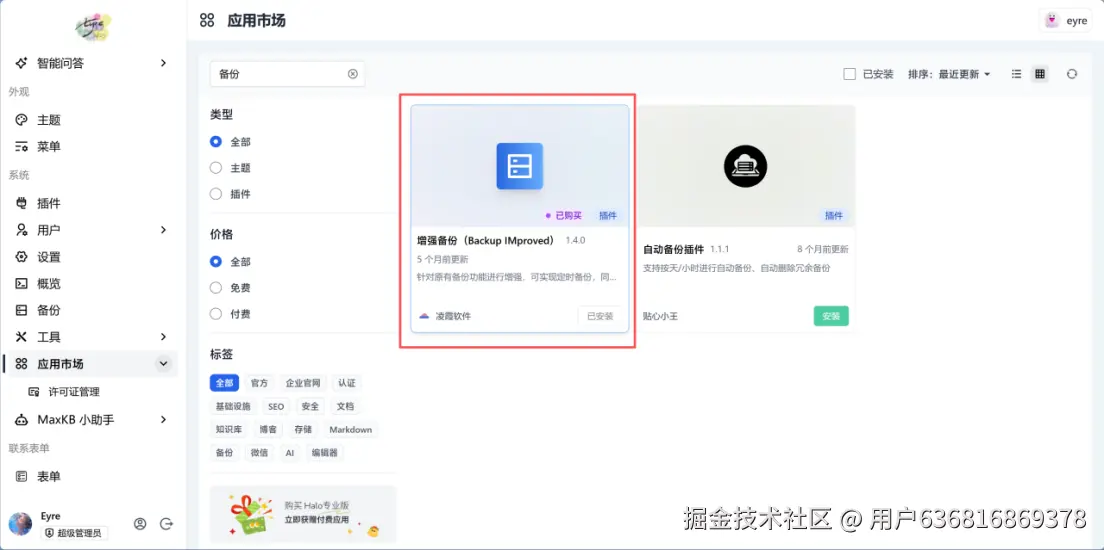Open the 排序: 最近更新 dropdown
Viewport: 1104px width, 550px height.
click(949, 74)
